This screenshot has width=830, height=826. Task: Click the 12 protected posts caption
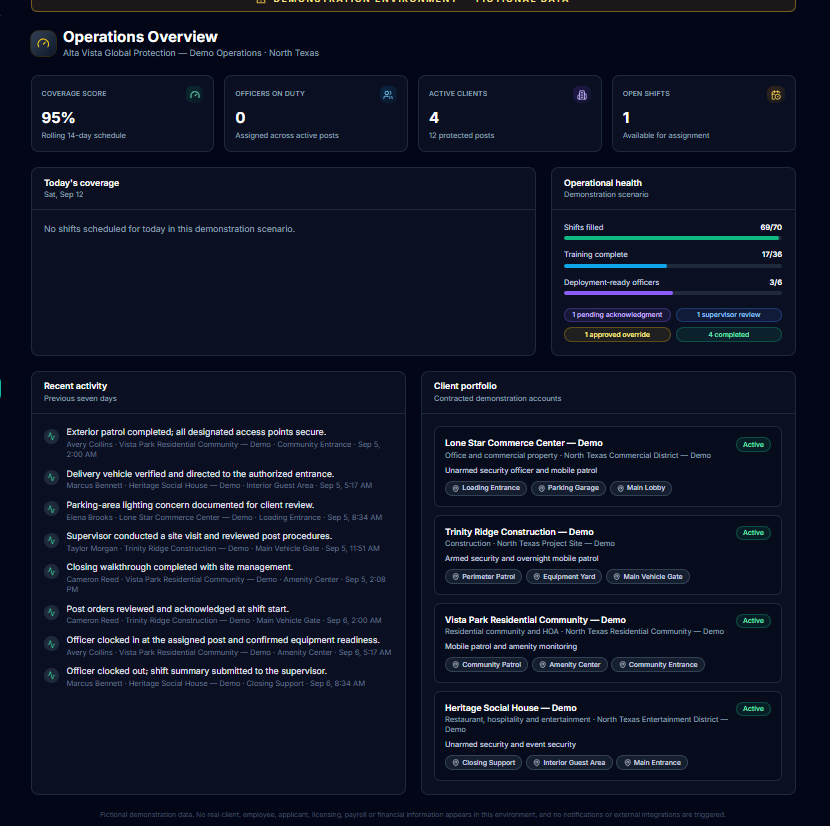click(462, 136)
